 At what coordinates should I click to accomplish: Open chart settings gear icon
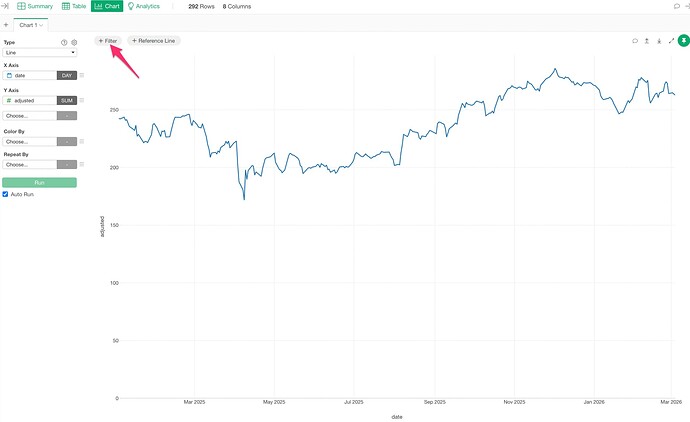tap(74, 43)
